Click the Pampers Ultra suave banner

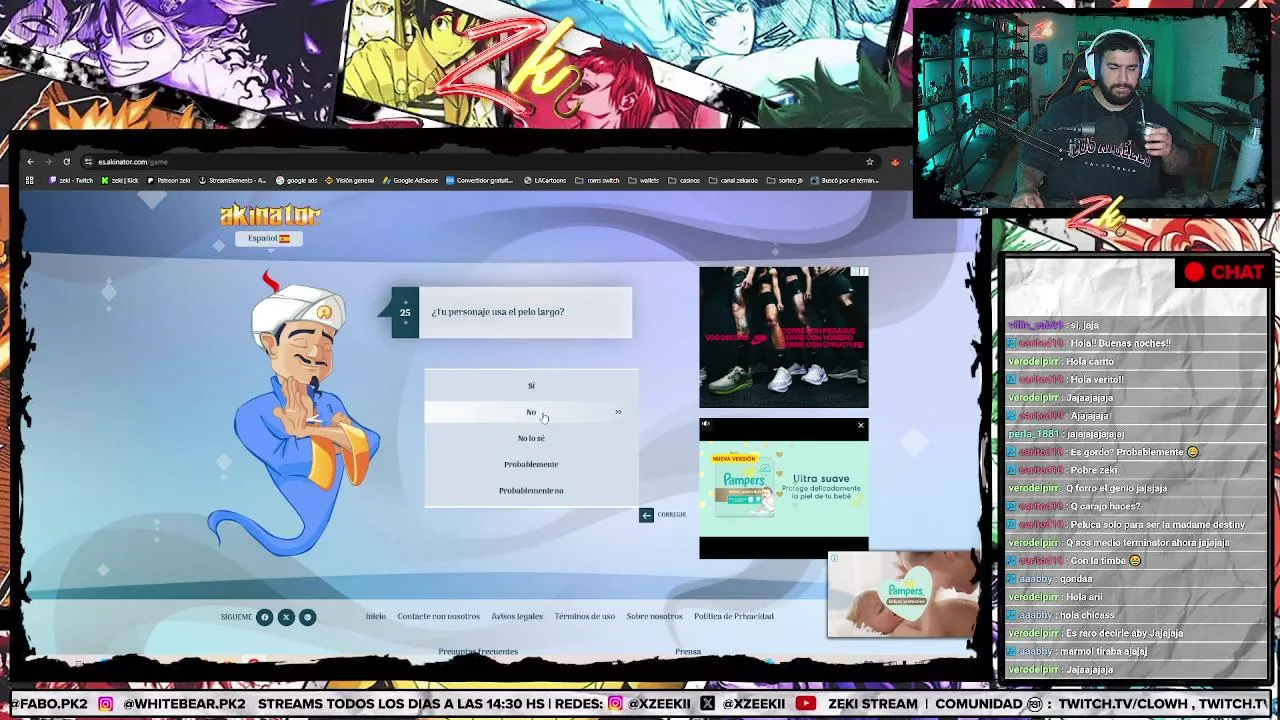click(x=784, y=487)
